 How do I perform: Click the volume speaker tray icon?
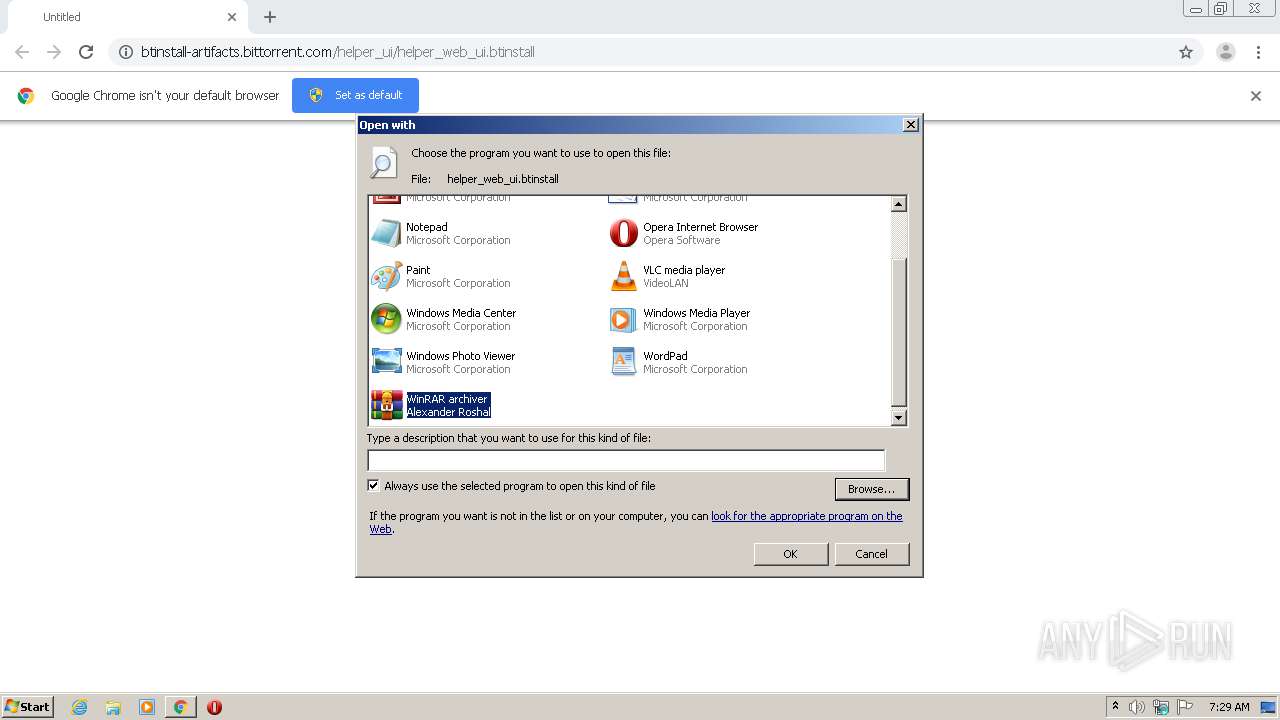(1137, 707)
